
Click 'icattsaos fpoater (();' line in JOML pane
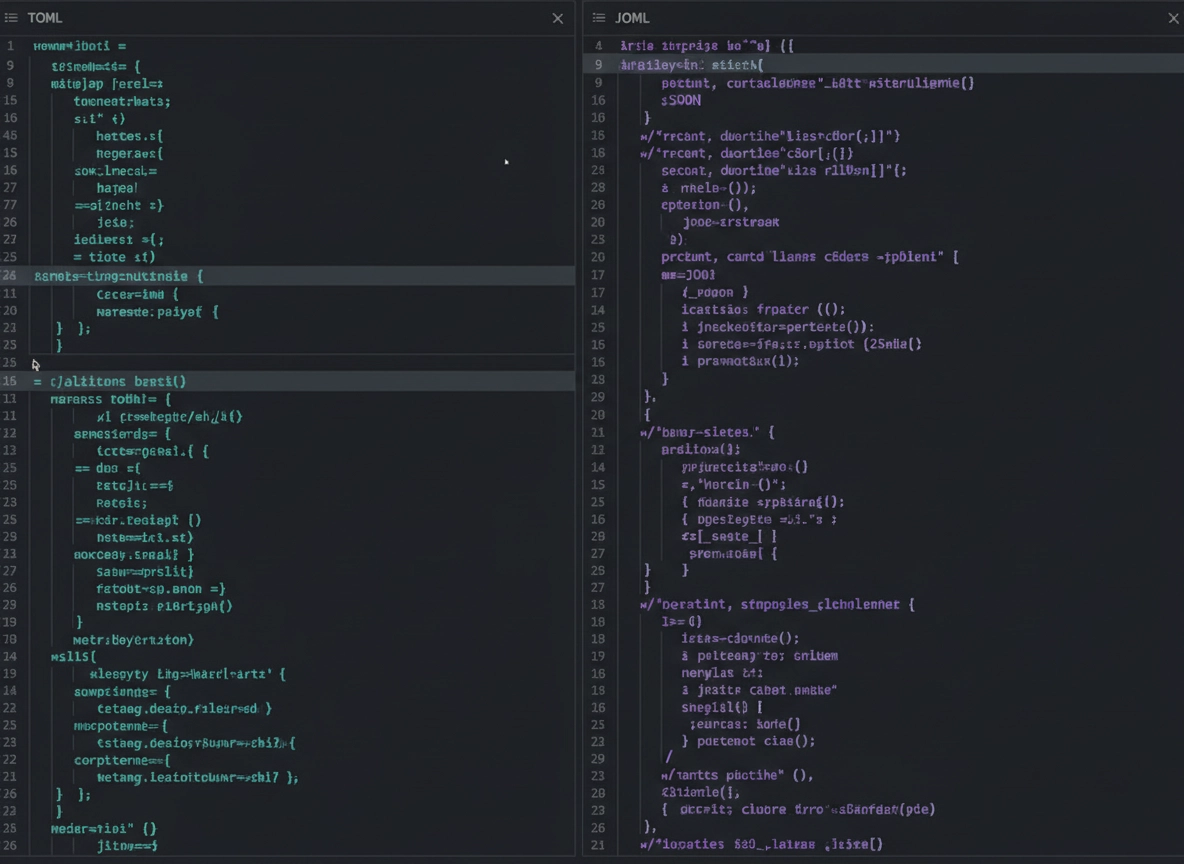[763, 309]
